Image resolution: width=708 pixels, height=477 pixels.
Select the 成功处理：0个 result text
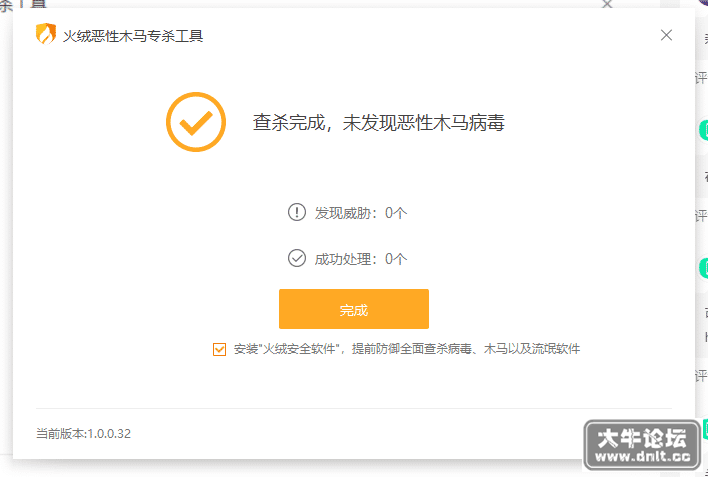361,259
